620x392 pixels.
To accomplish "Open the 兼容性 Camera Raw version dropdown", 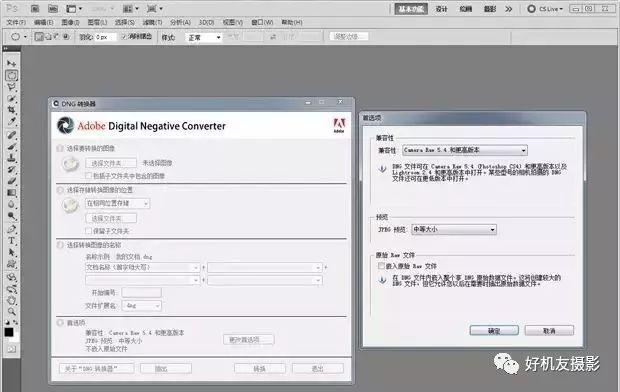I will coord(465,150).
